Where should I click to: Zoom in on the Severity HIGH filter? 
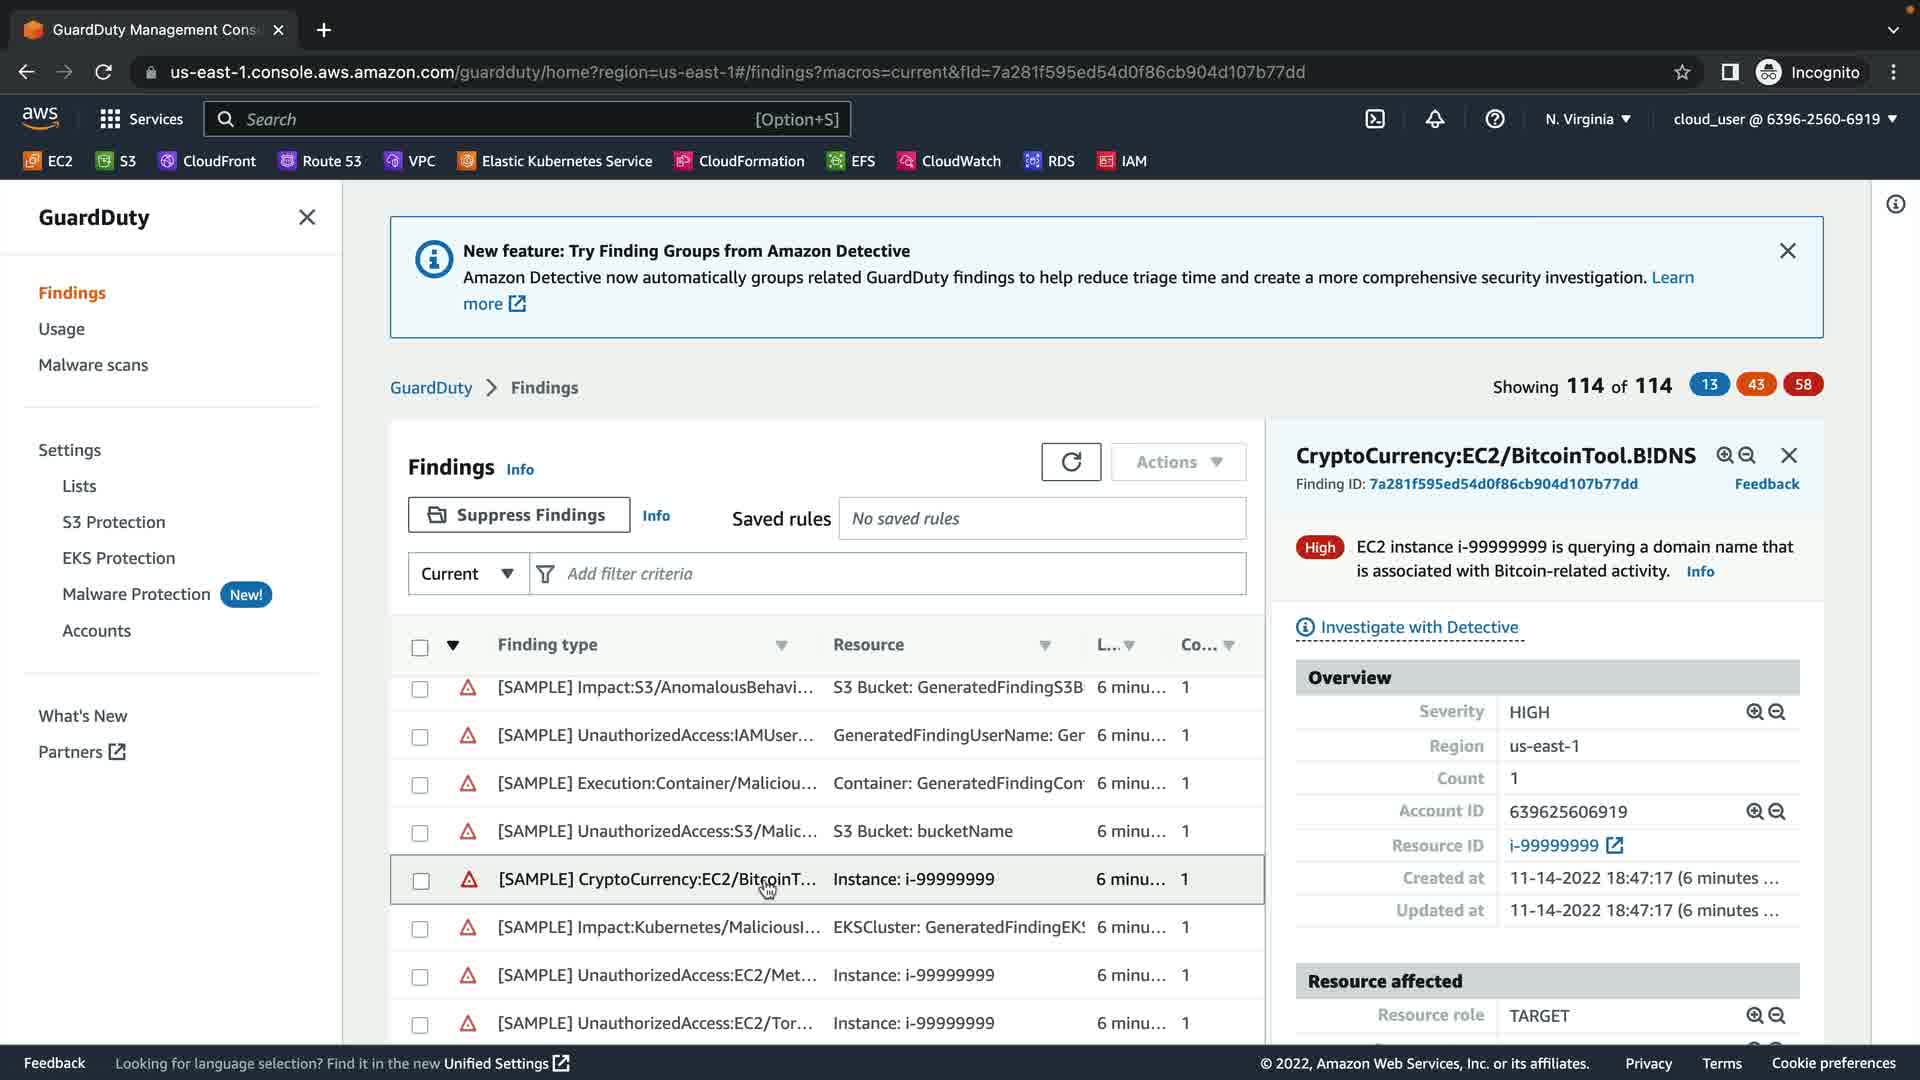pyautogui.click(x=1754, y=712)
